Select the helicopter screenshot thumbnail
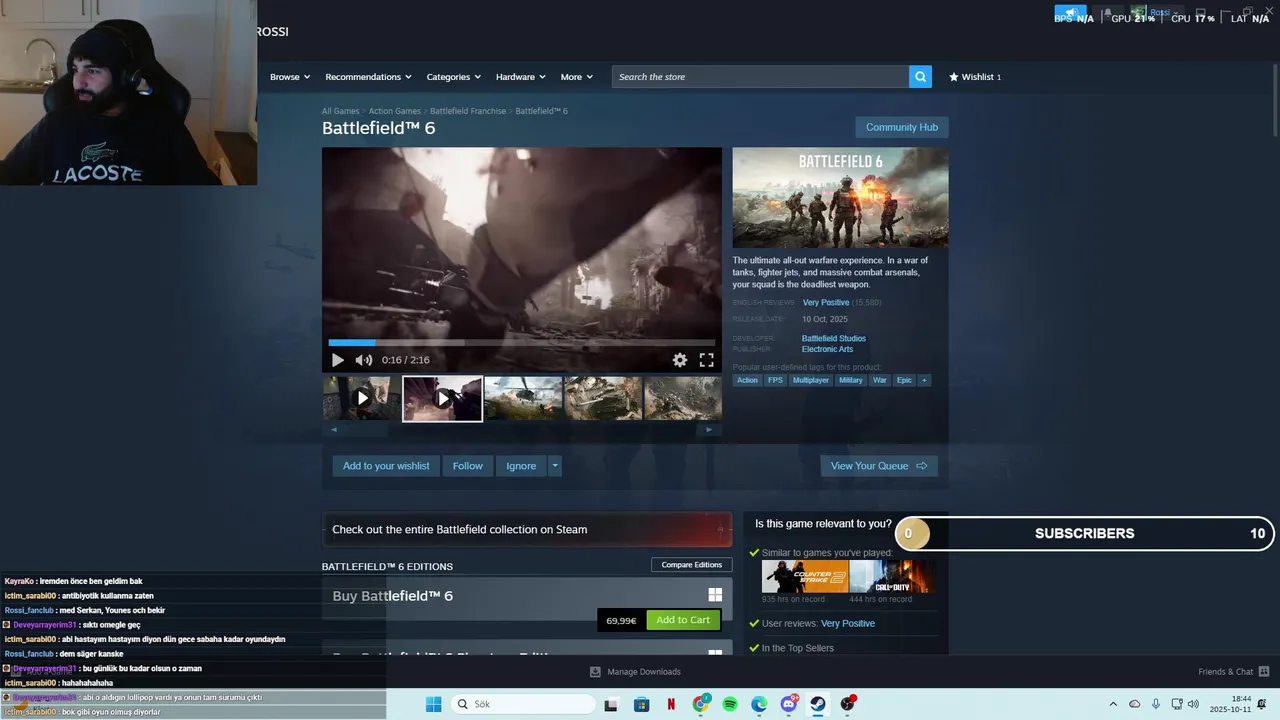The image size is (1280, 720). 523,398
